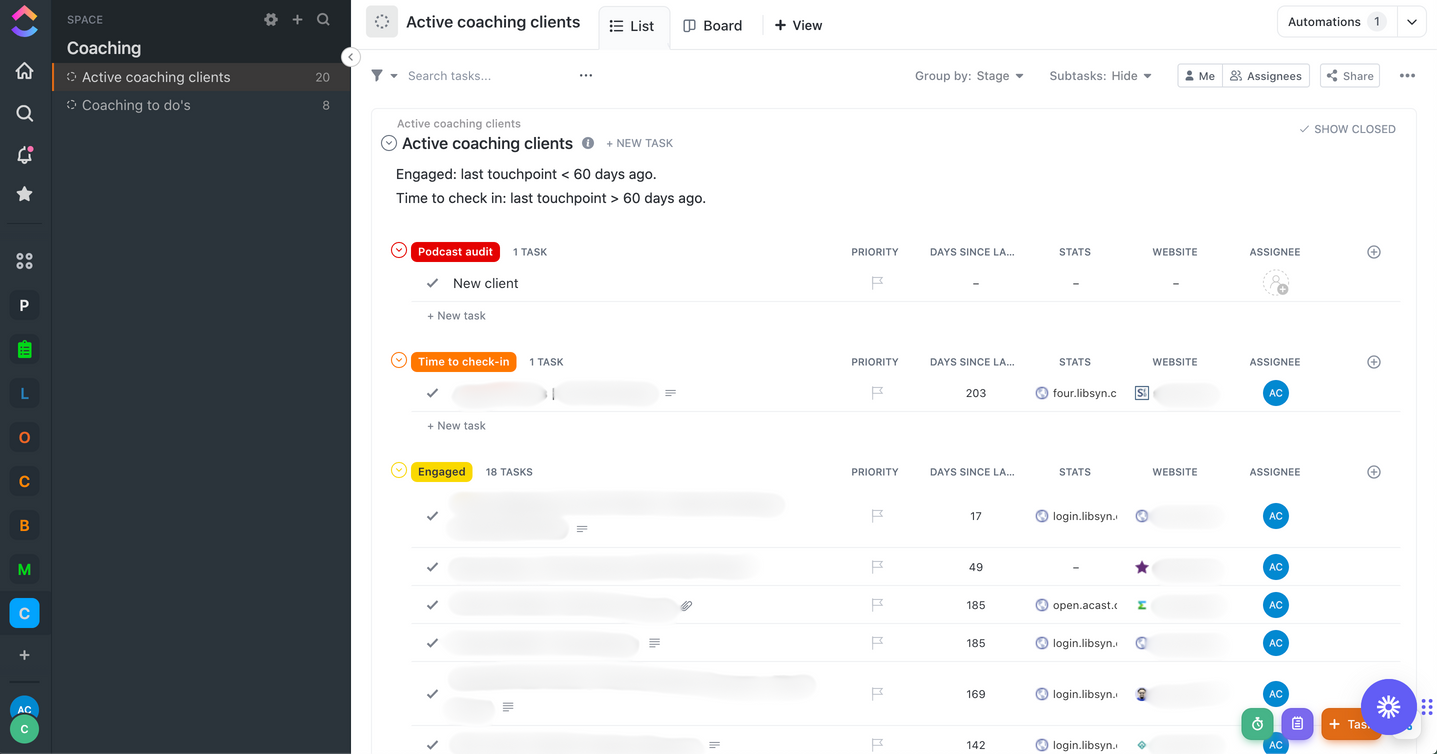
Task: Mark the New client task complete
Action: pyautogui.click(x=433, y=284)
